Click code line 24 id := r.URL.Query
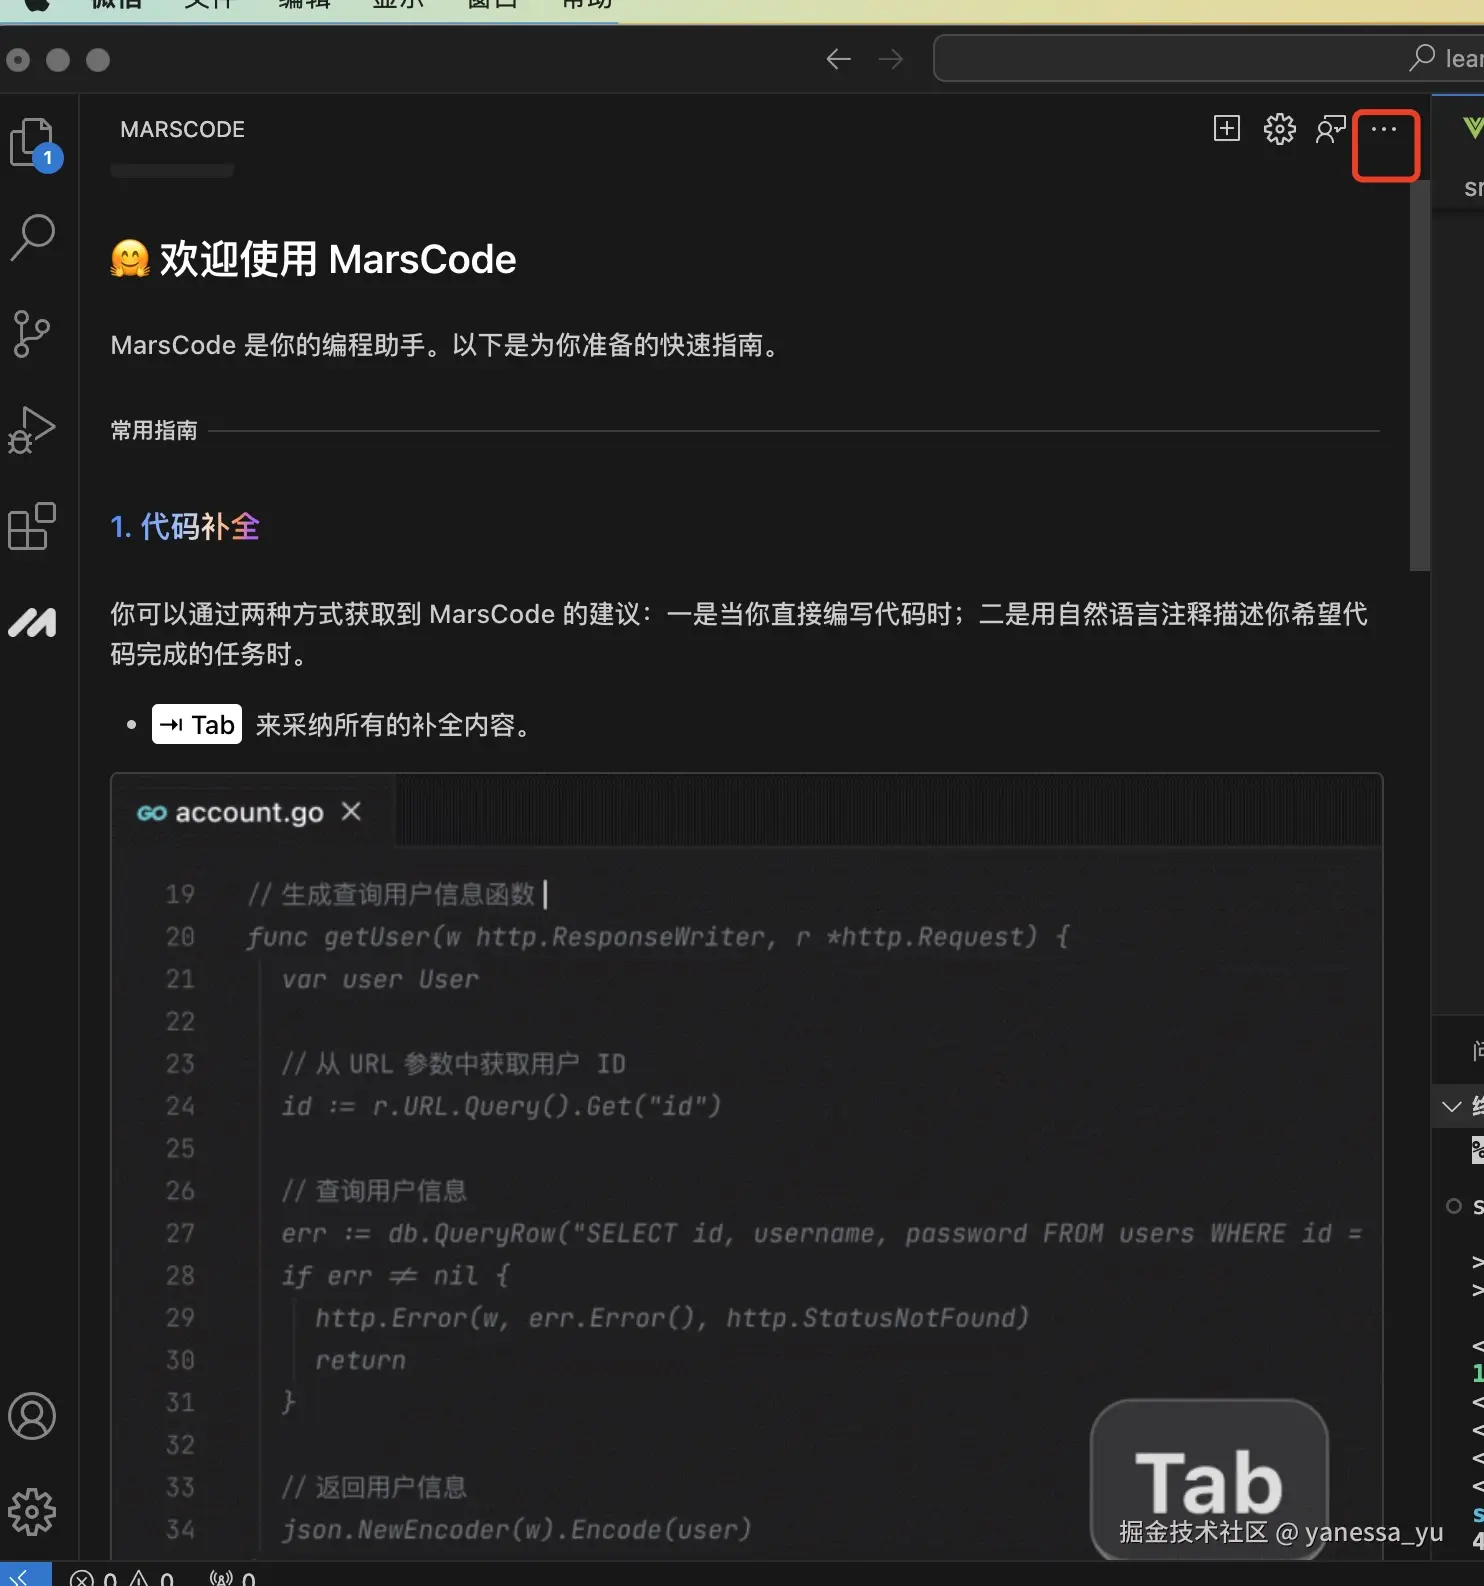The height and width of the screenshot is (1586, 1484). (501, 1106)
